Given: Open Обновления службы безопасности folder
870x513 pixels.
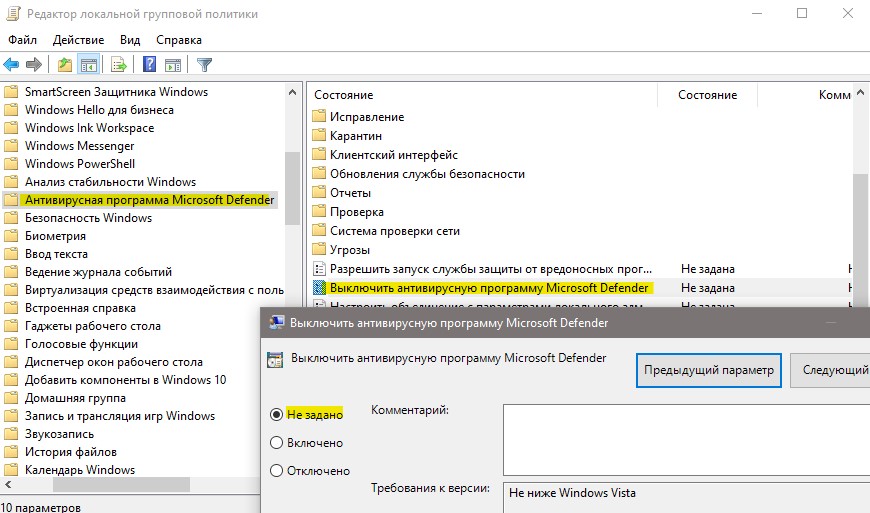Looking at the screenshot, I should 427,174.
